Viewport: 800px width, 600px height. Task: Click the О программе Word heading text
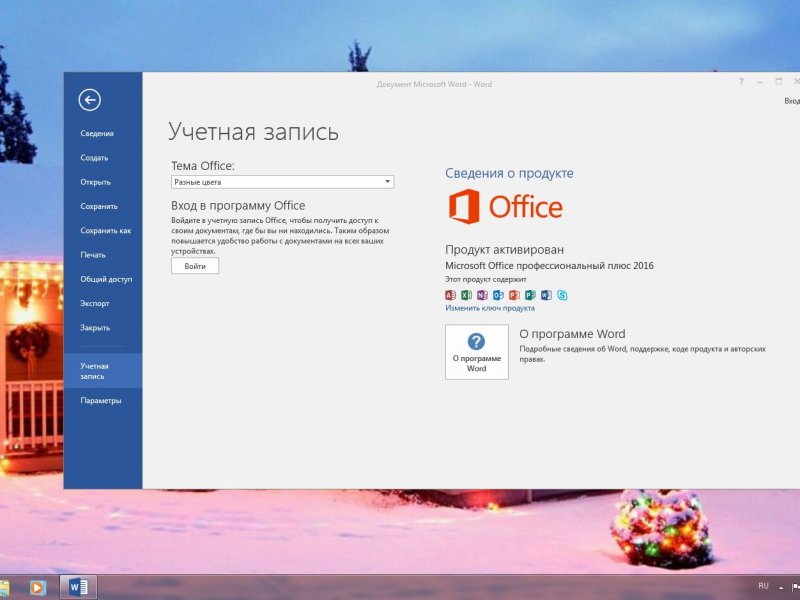click(x=572, y=334)
